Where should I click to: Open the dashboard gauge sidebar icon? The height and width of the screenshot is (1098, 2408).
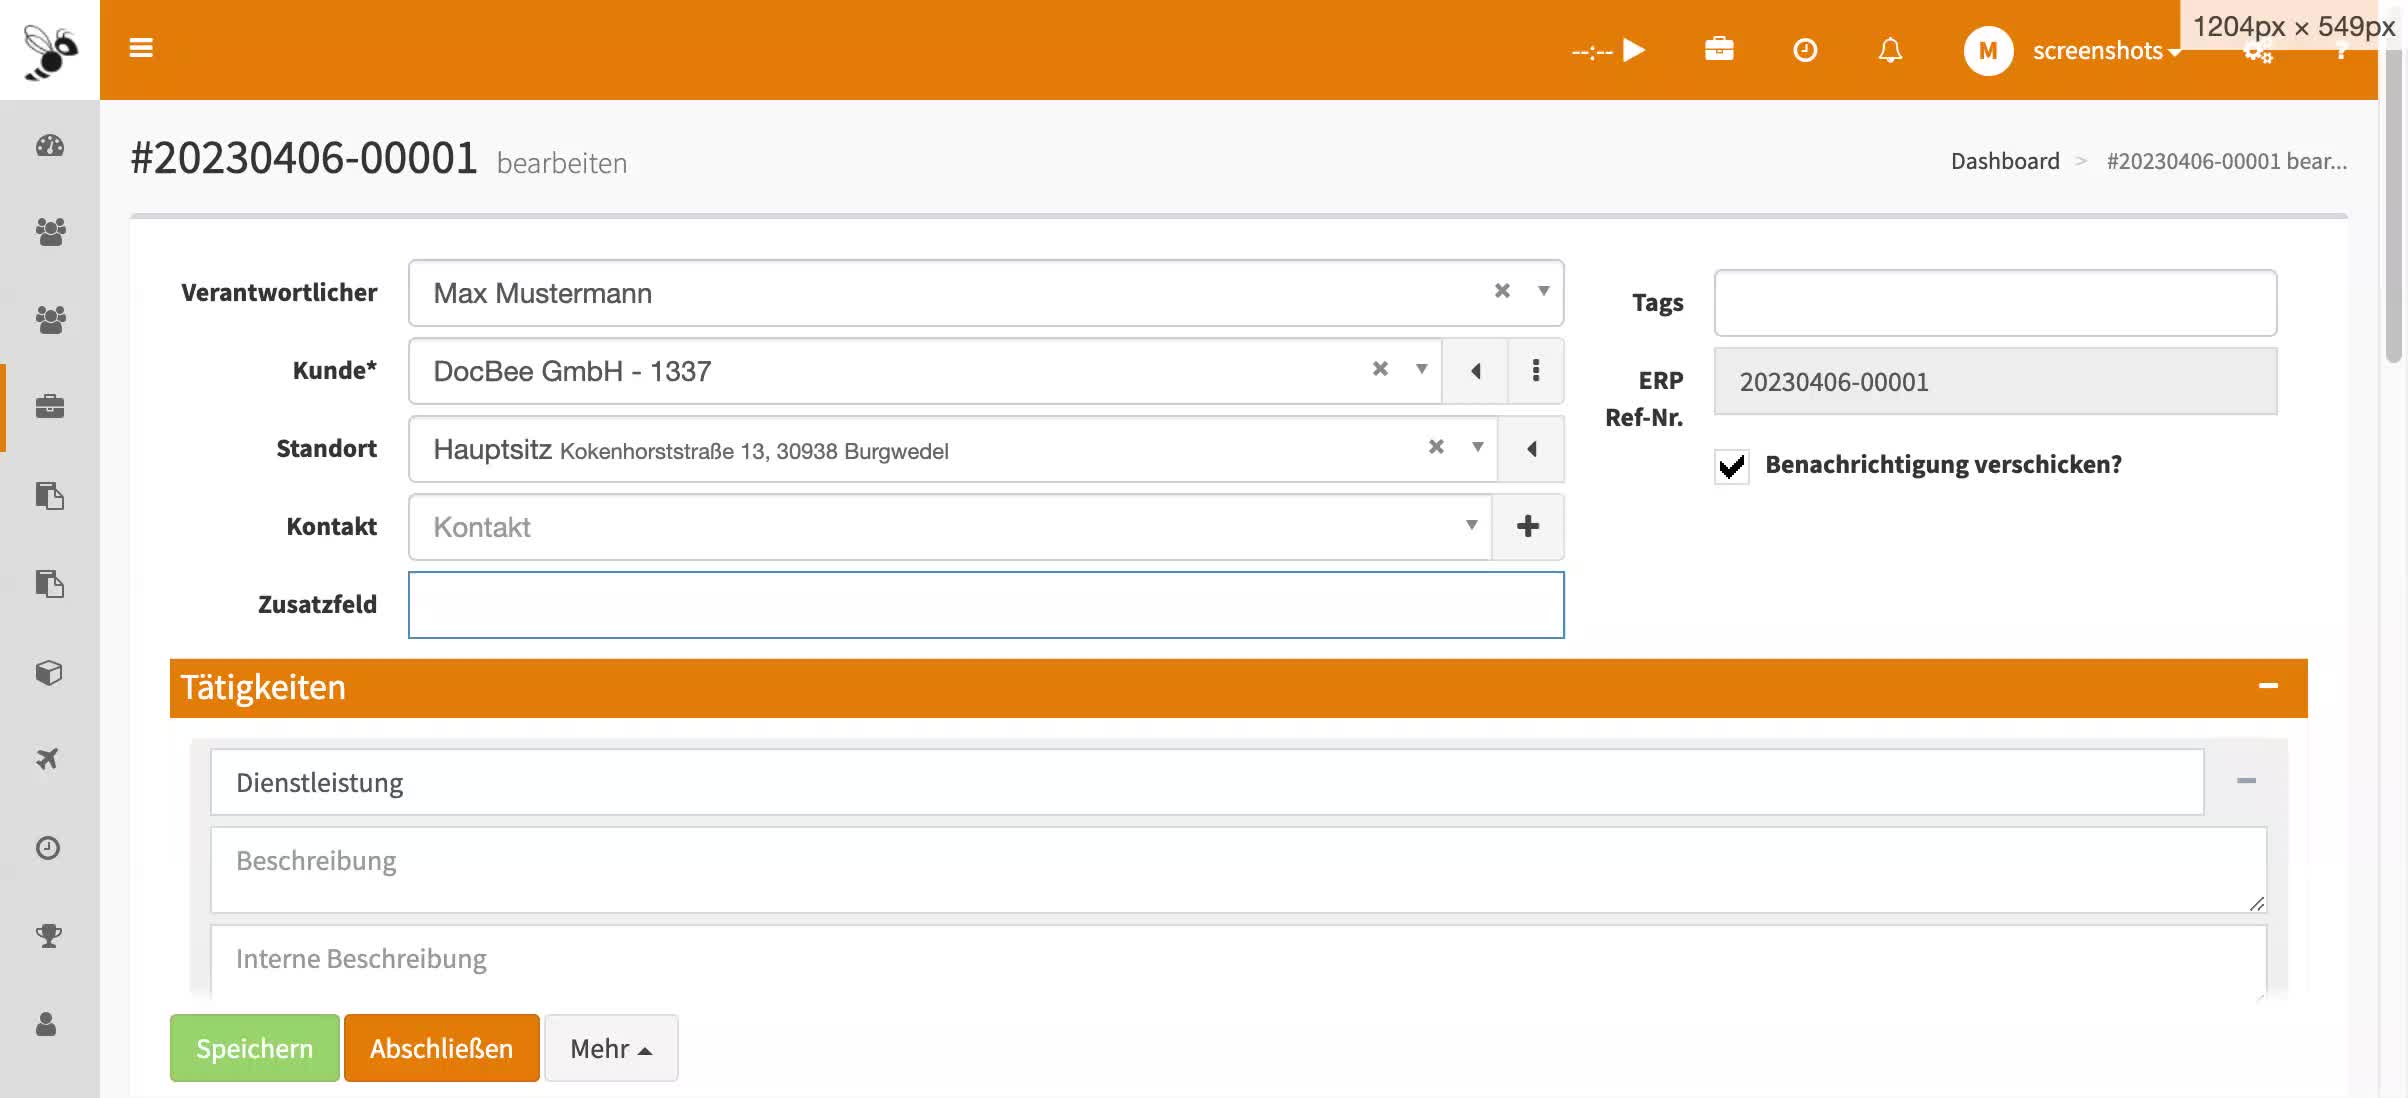point(50,146)
